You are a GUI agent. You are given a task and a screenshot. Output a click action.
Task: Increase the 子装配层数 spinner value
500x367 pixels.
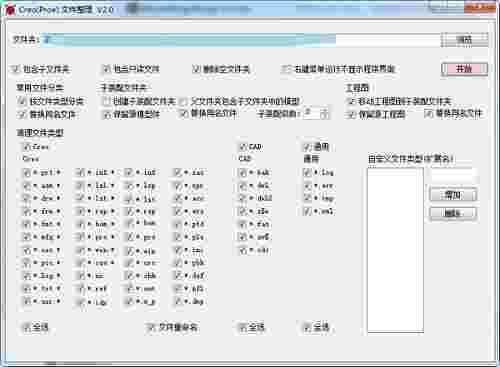(324, 110)
